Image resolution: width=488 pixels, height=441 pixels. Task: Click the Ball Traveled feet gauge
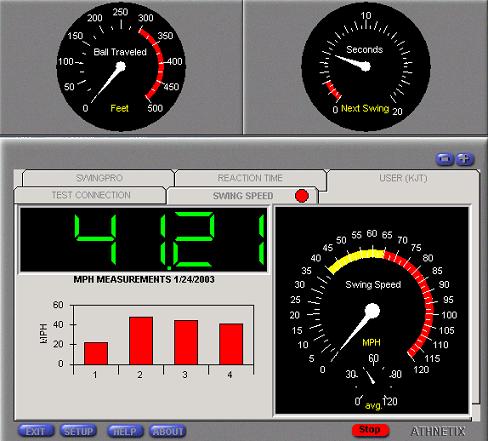tap(121, 66)
